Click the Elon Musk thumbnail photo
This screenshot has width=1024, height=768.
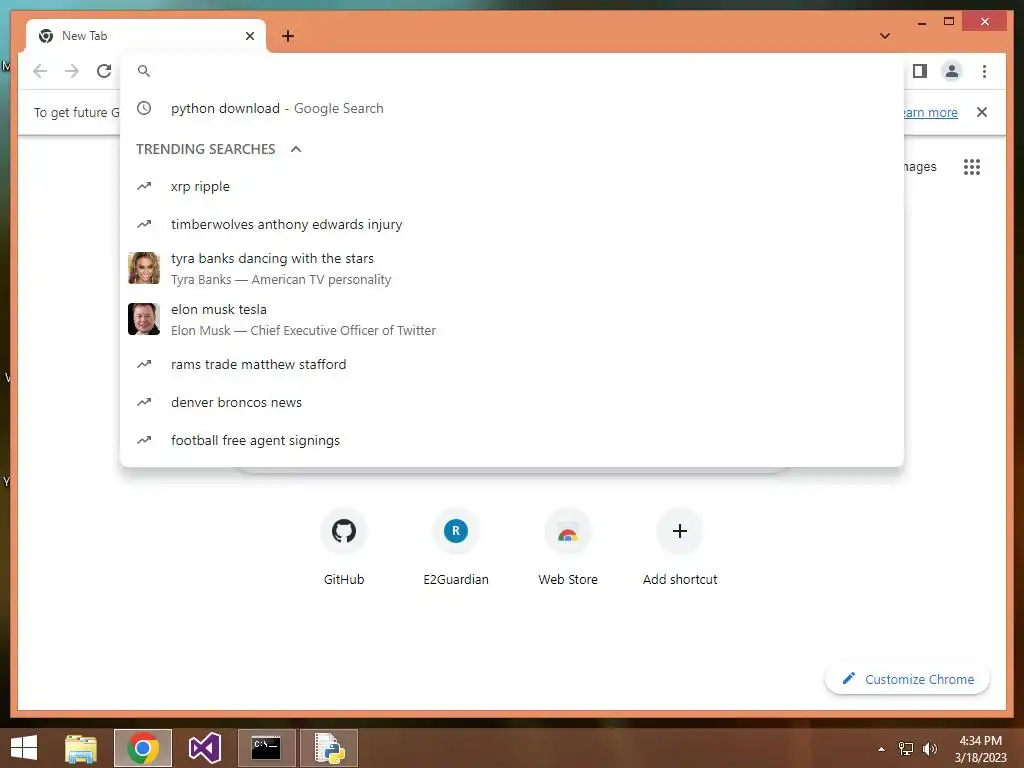(x=144, y=319)
